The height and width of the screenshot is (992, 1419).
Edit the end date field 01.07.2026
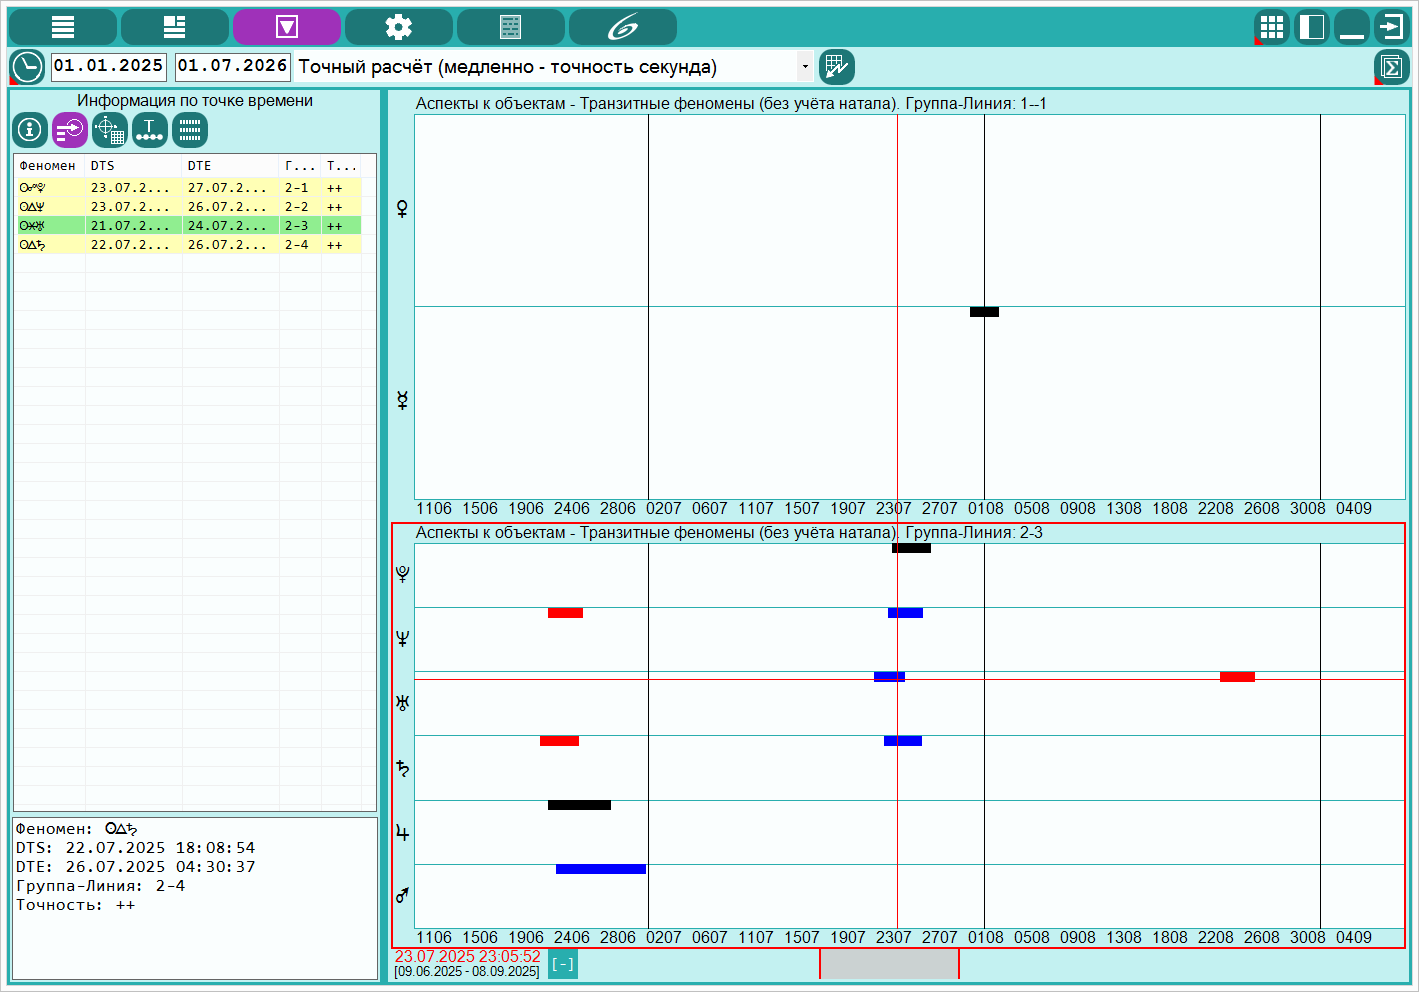tap(233, 66)
